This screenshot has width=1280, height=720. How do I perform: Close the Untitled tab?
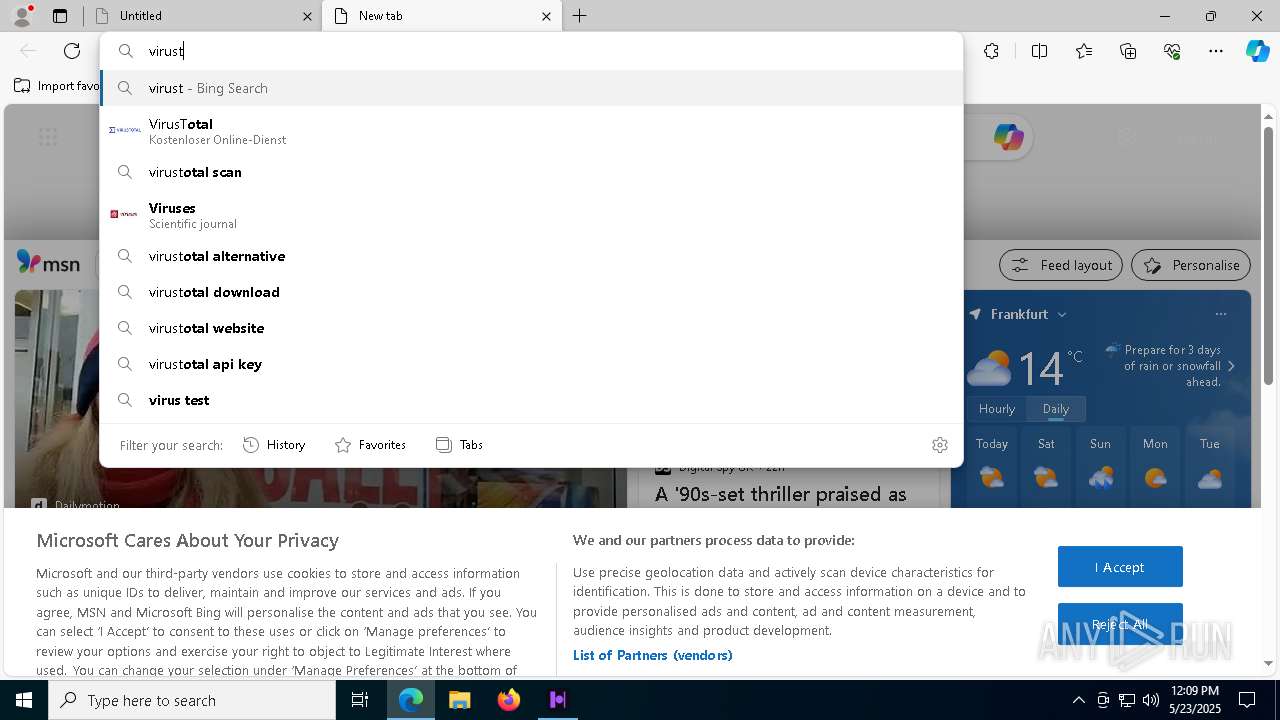[307, 16]
